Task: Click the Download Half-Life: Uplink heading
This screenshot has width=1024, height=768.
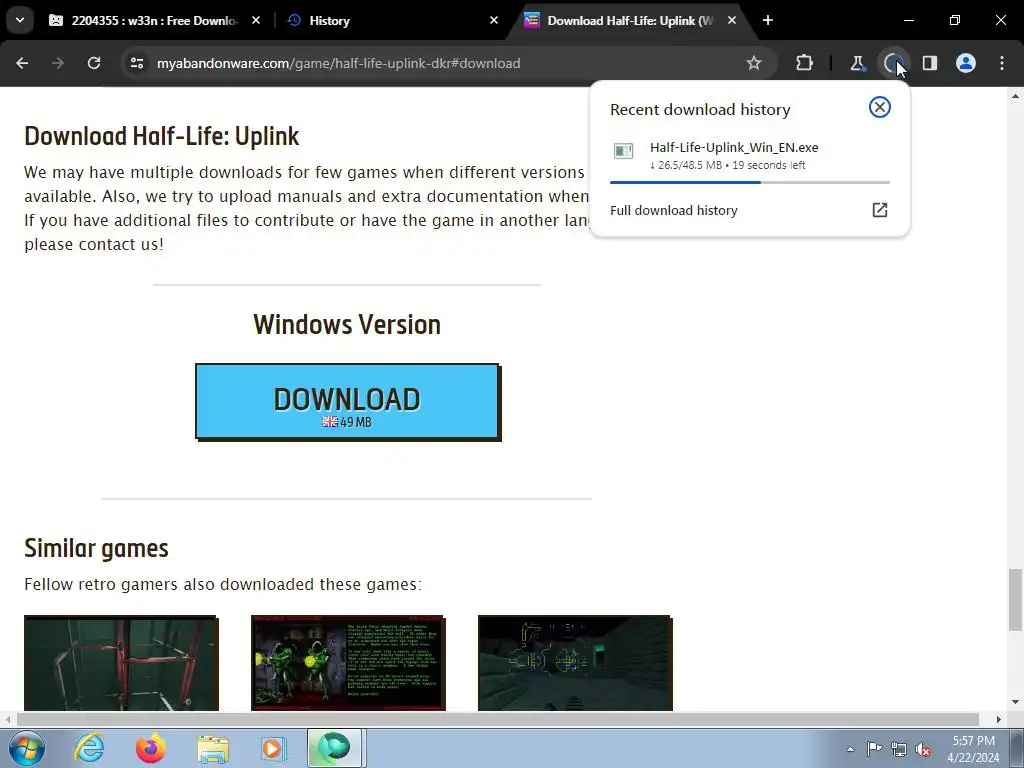Action: pyautogui.click(x=162, y=136)
